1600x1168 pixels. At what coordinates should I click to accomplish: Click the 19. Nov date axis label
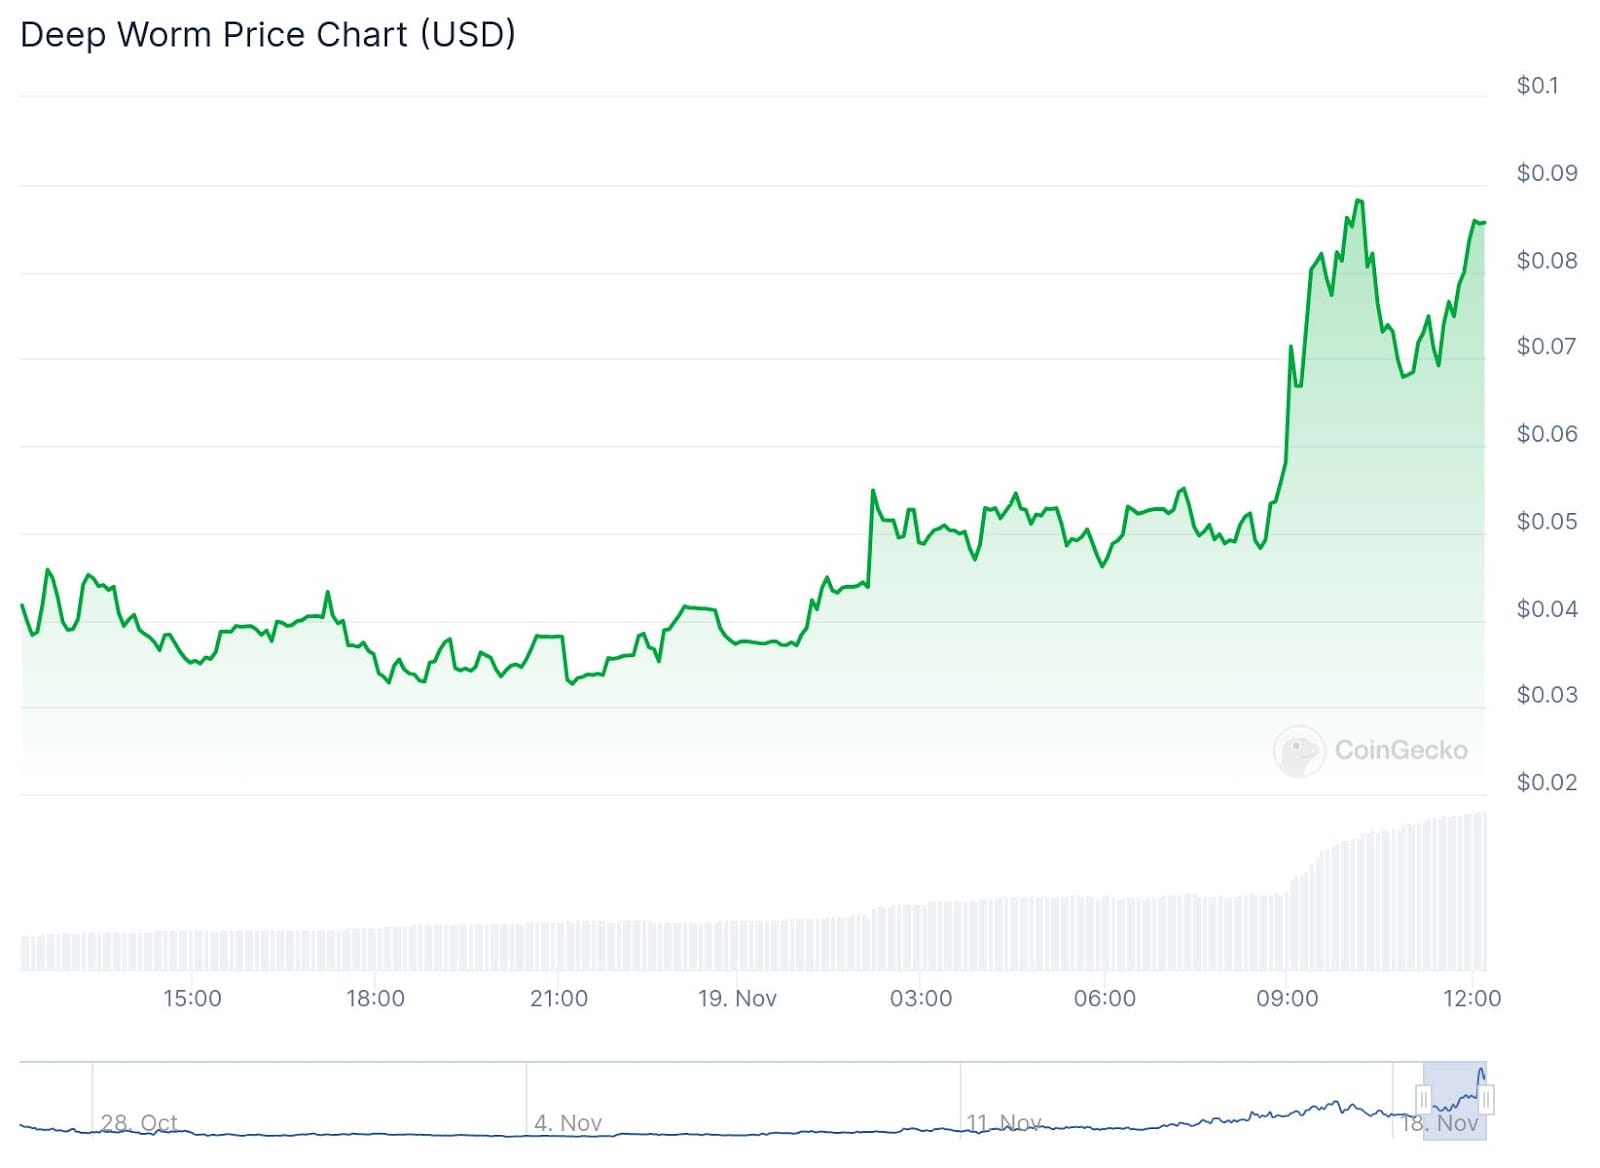coord(737,998)
